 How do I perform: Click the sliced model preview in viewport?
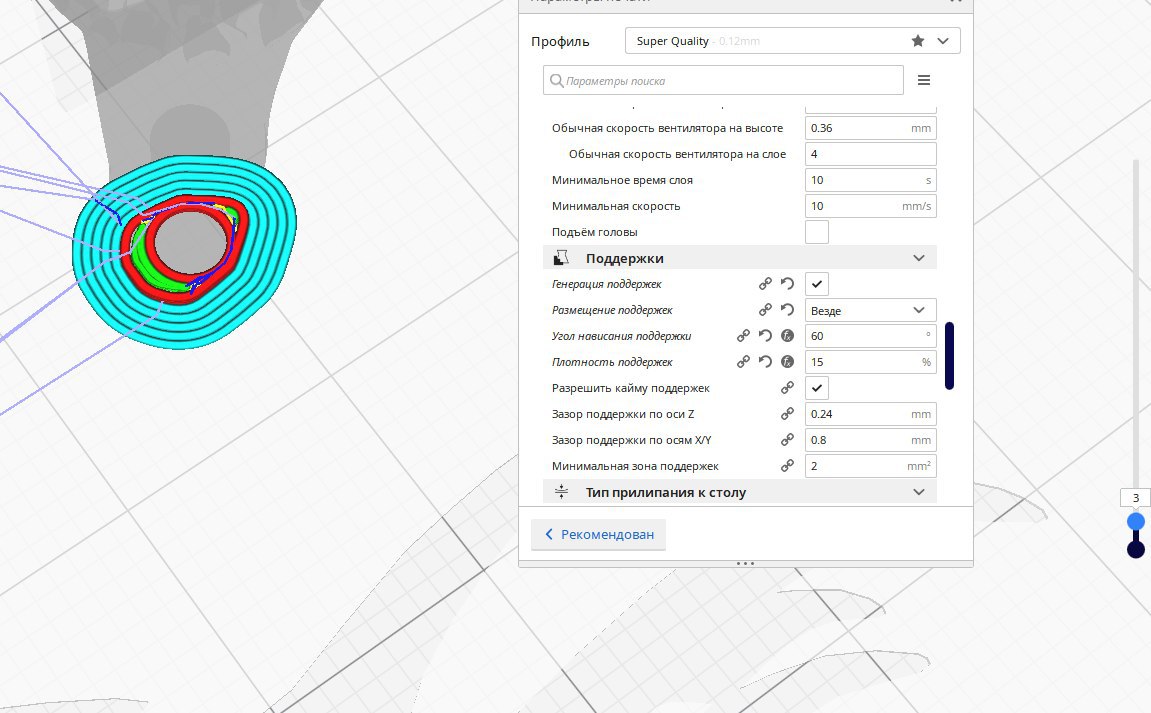pos(184,251)
